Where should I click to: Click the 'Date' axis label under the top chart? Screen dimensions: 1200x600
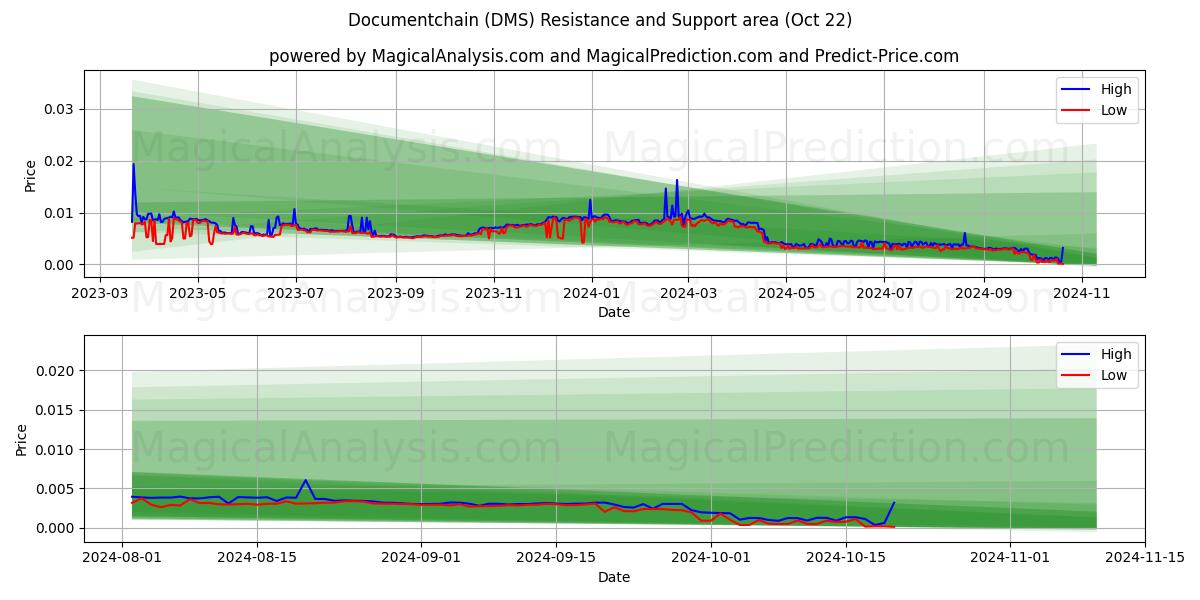tap(614, 312)
